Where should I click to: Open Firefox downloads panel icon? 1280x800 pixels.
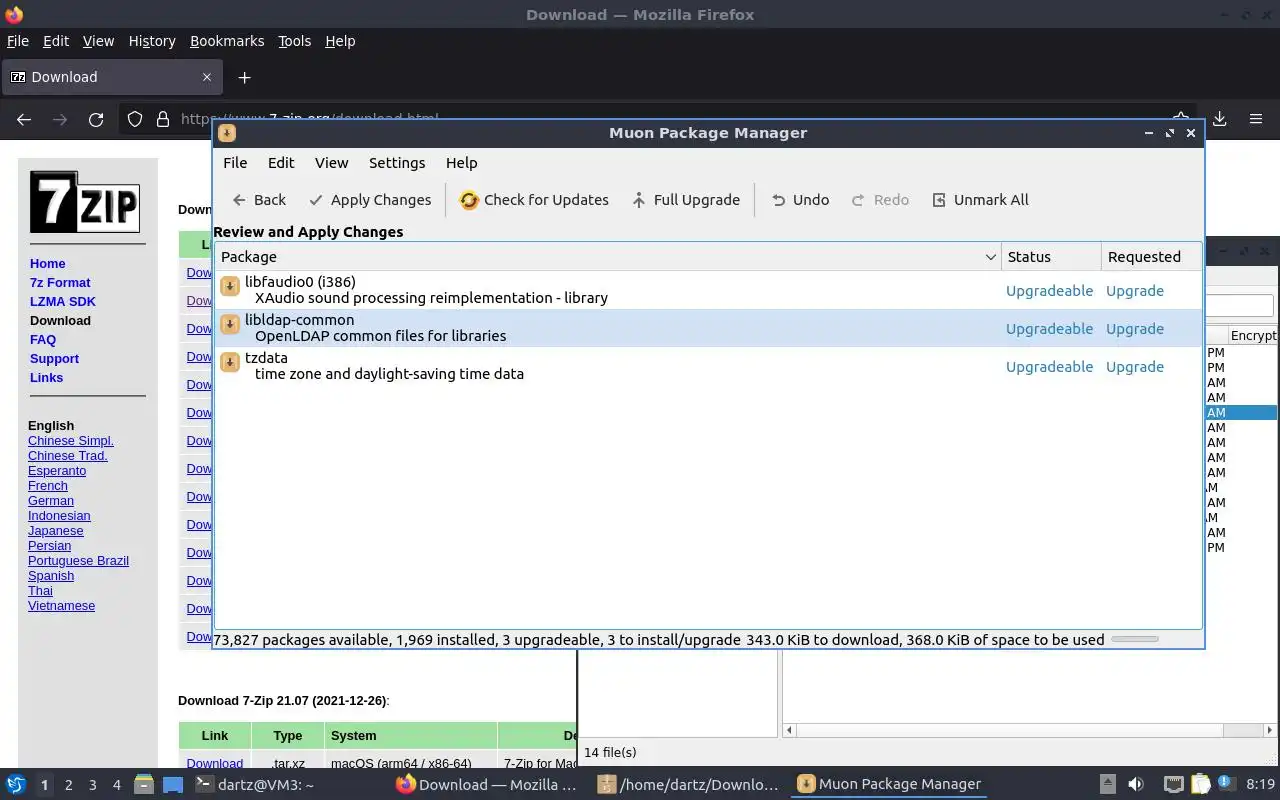(1219, 119)
